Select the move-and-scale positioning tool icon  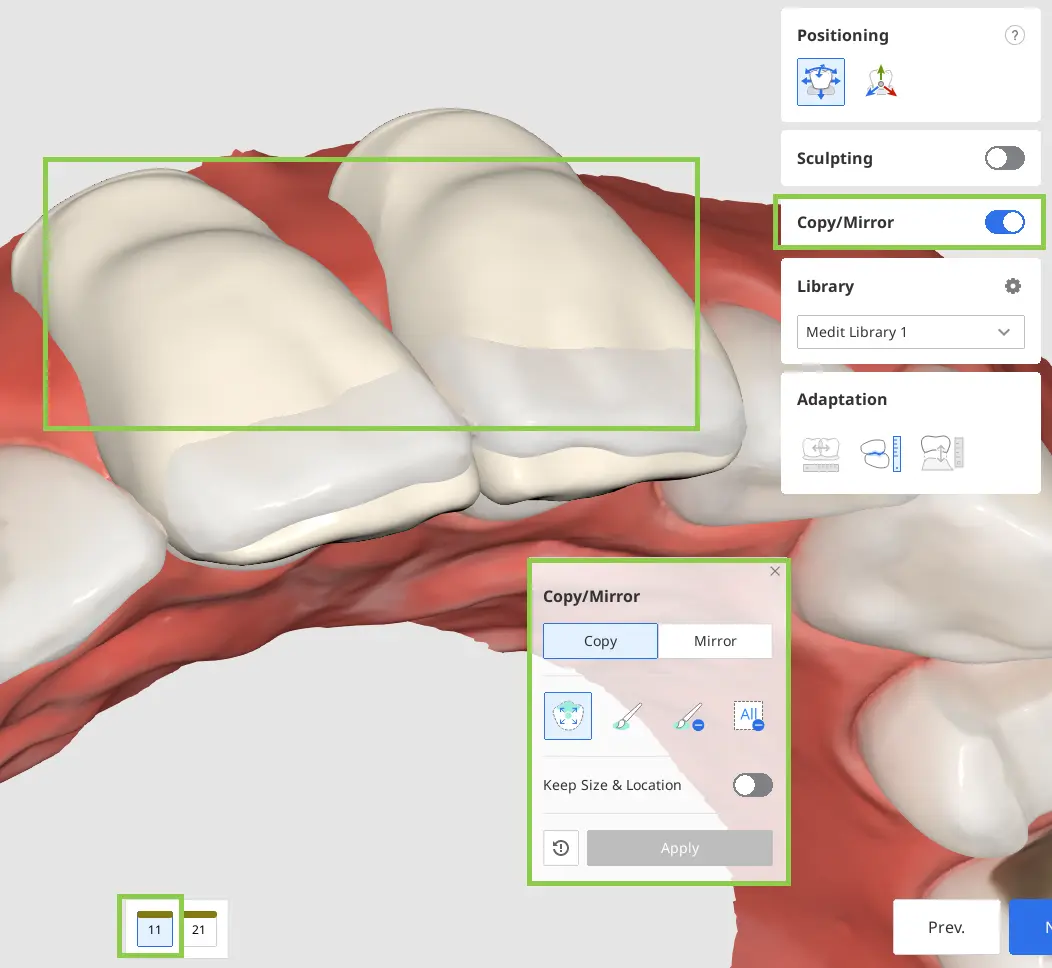(x=821, y=82)
